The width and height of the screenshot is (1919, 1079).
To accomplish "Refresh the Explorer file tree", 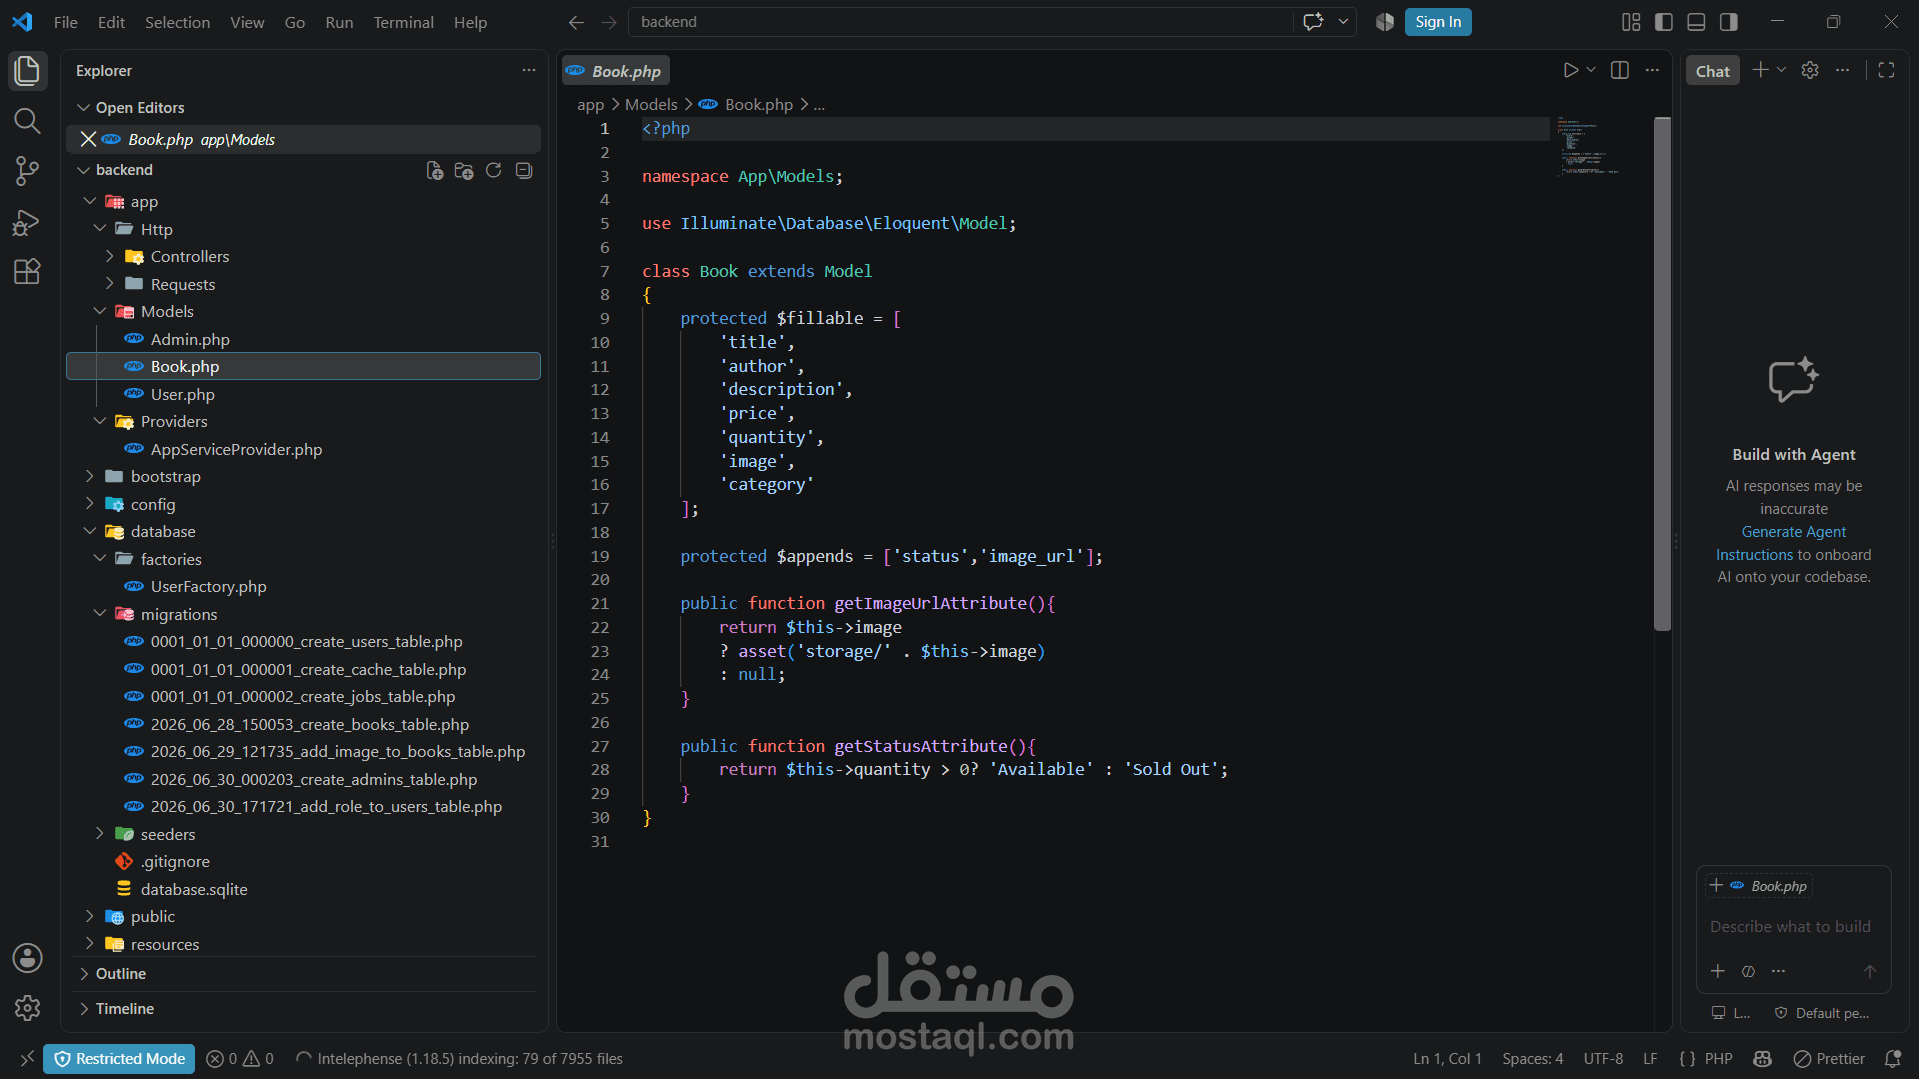I will coord(494,171).
